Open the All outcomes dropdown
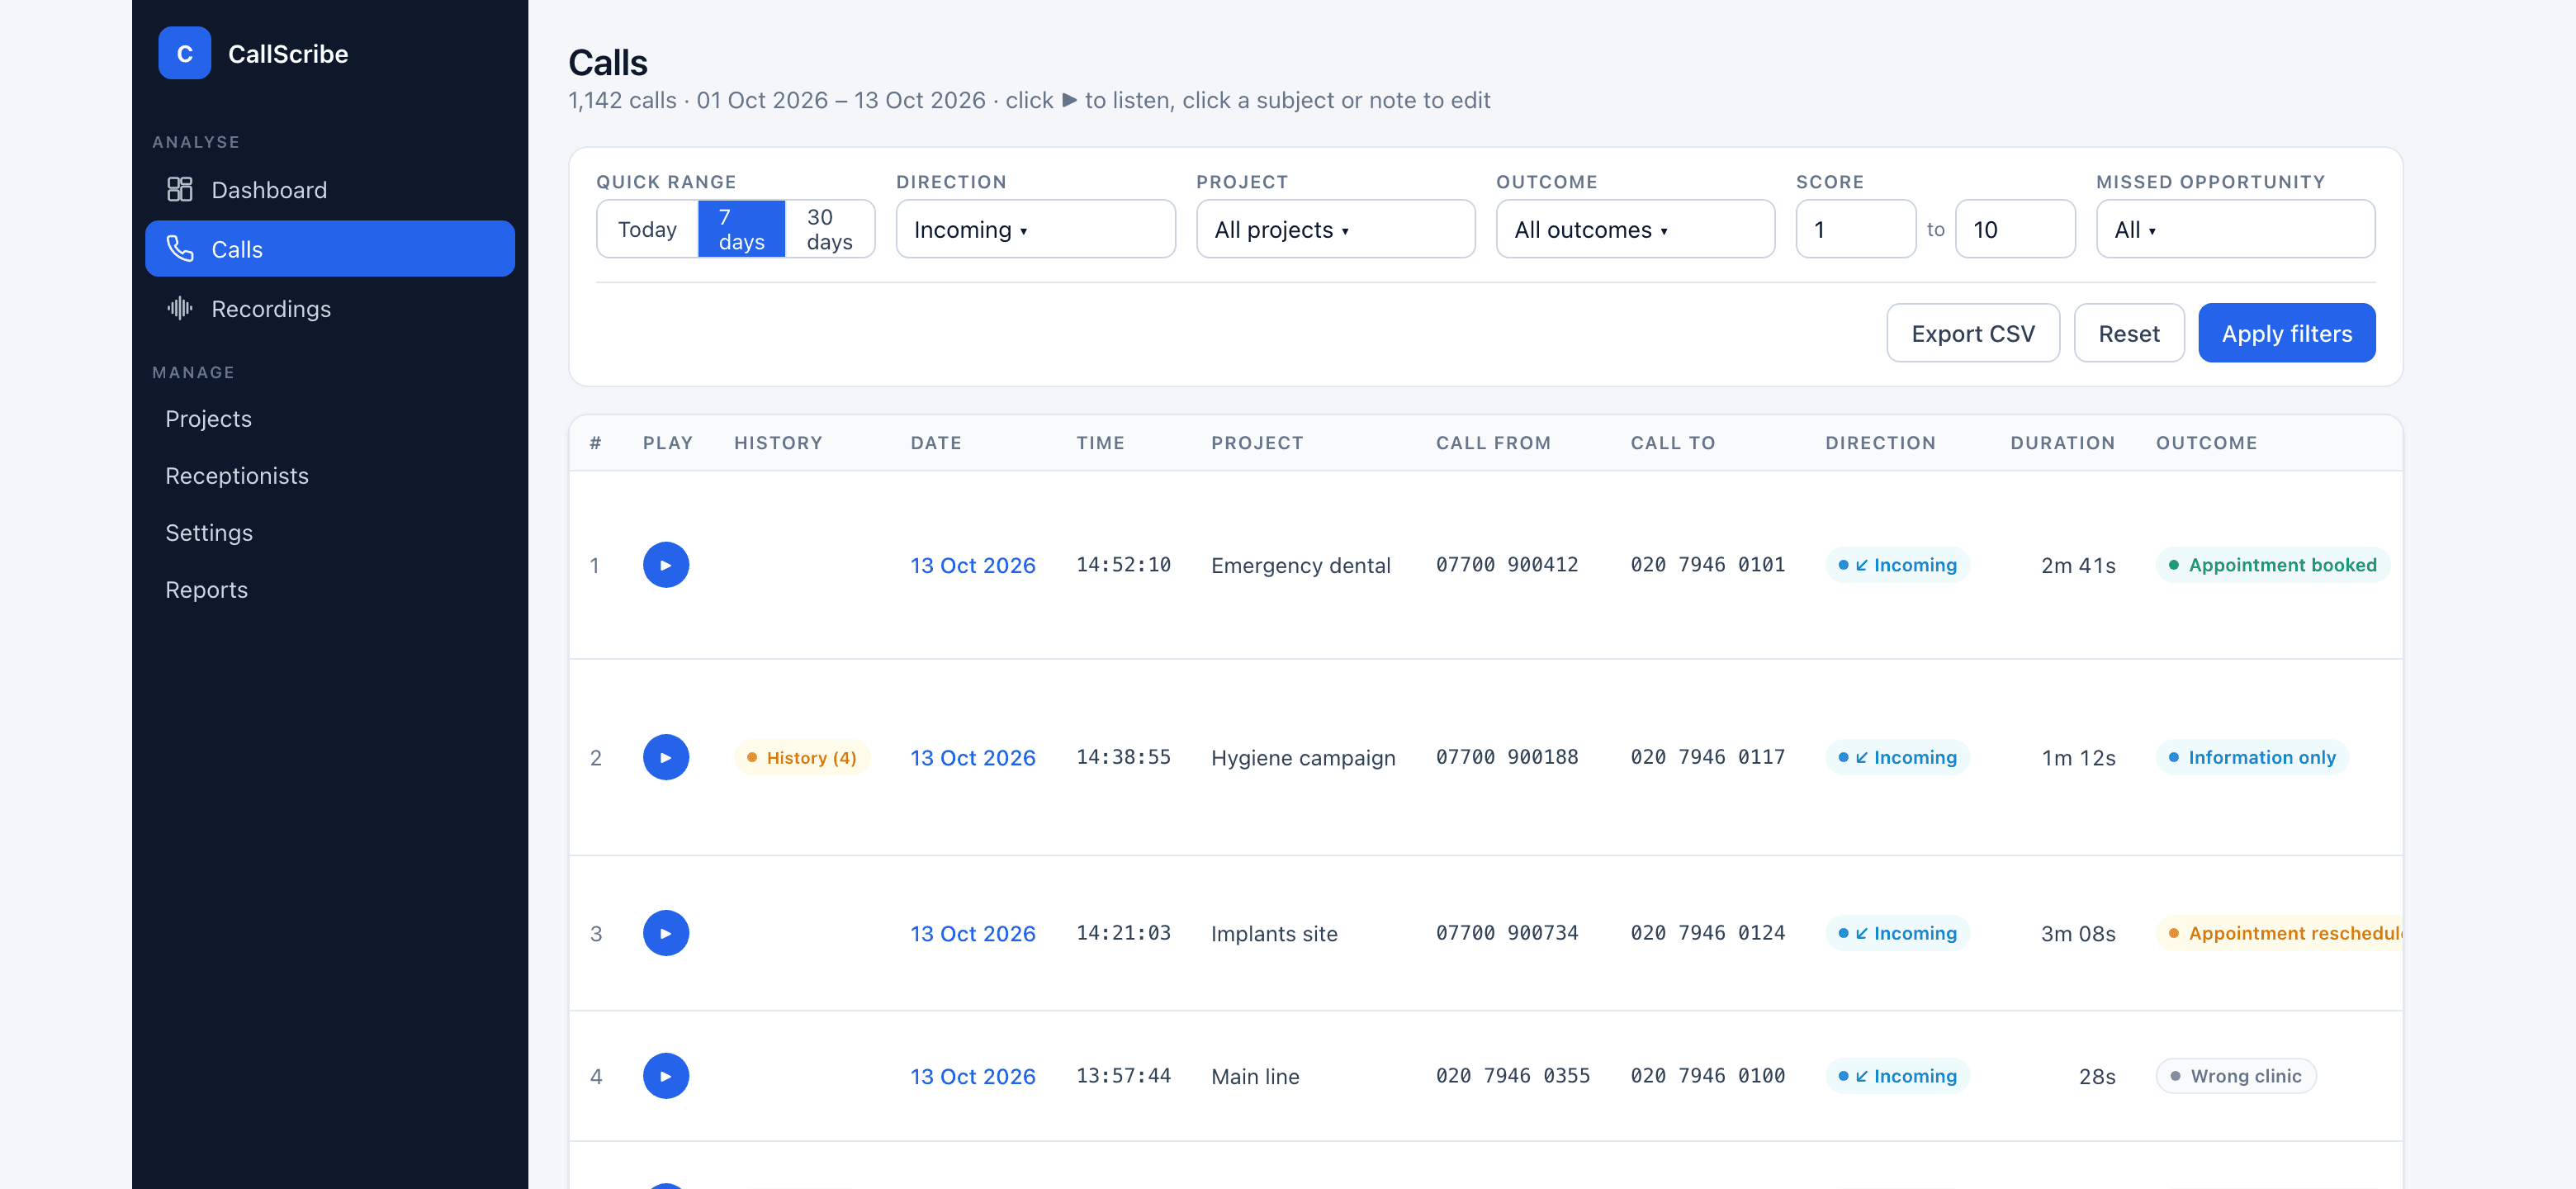The height and width of the screenshot is (1189, 2576). pos(1635,229)
